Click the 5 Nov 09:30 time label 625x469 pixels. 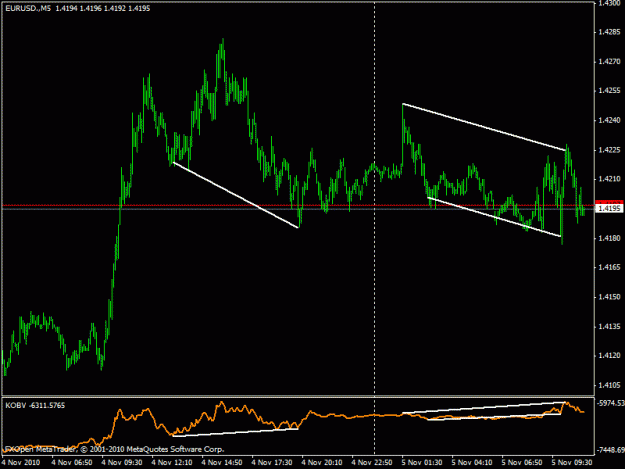(572, 462)
